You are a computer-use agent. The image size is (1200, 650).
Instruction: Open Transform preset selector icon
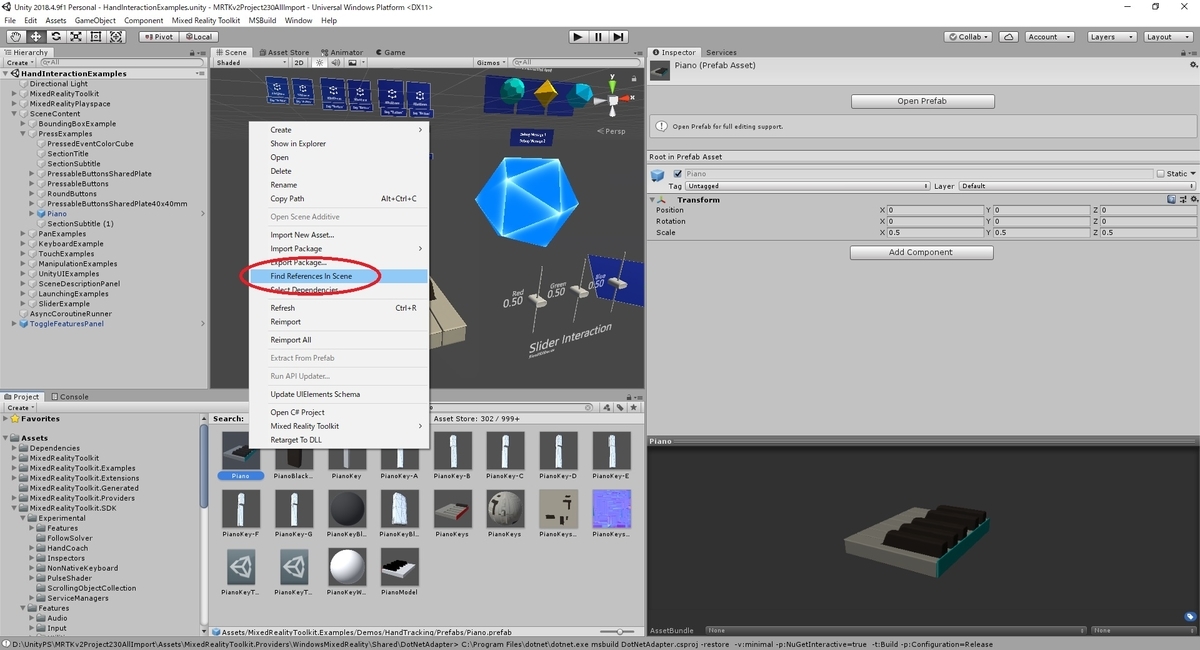(1181, 200)
